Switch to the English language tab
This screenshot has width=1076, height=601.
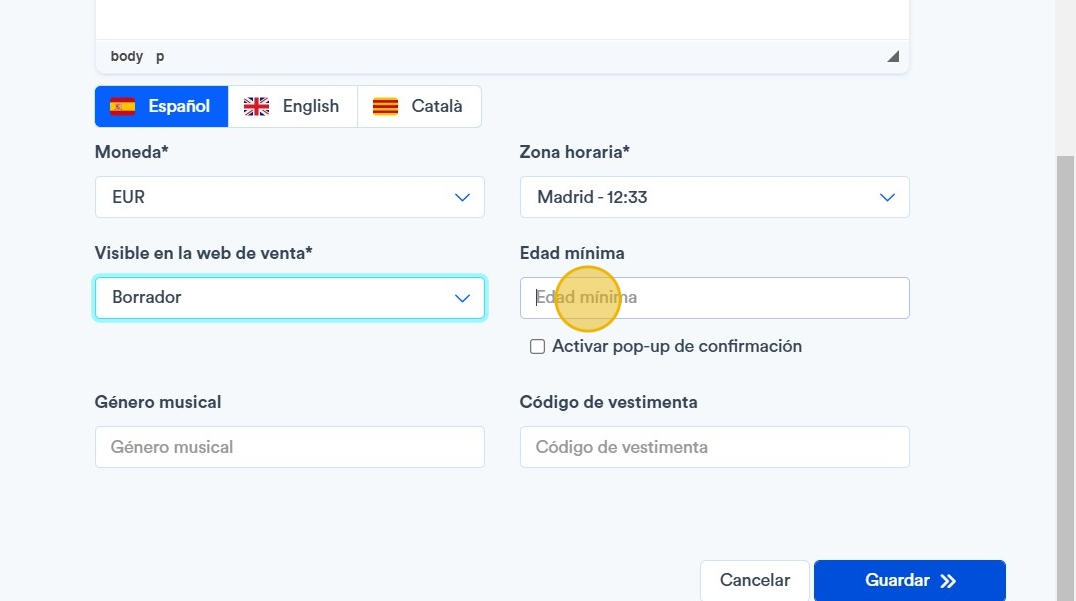293,107
